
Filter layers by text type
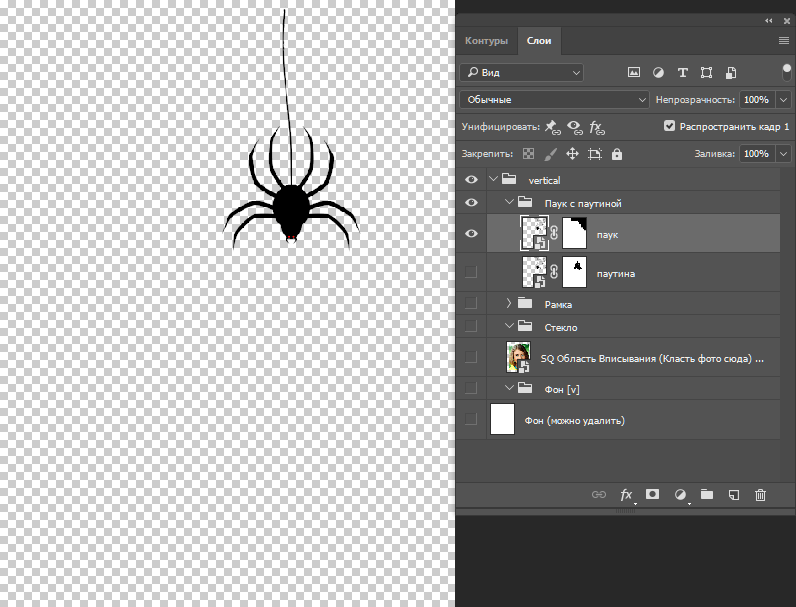click(x=683, y=73)
